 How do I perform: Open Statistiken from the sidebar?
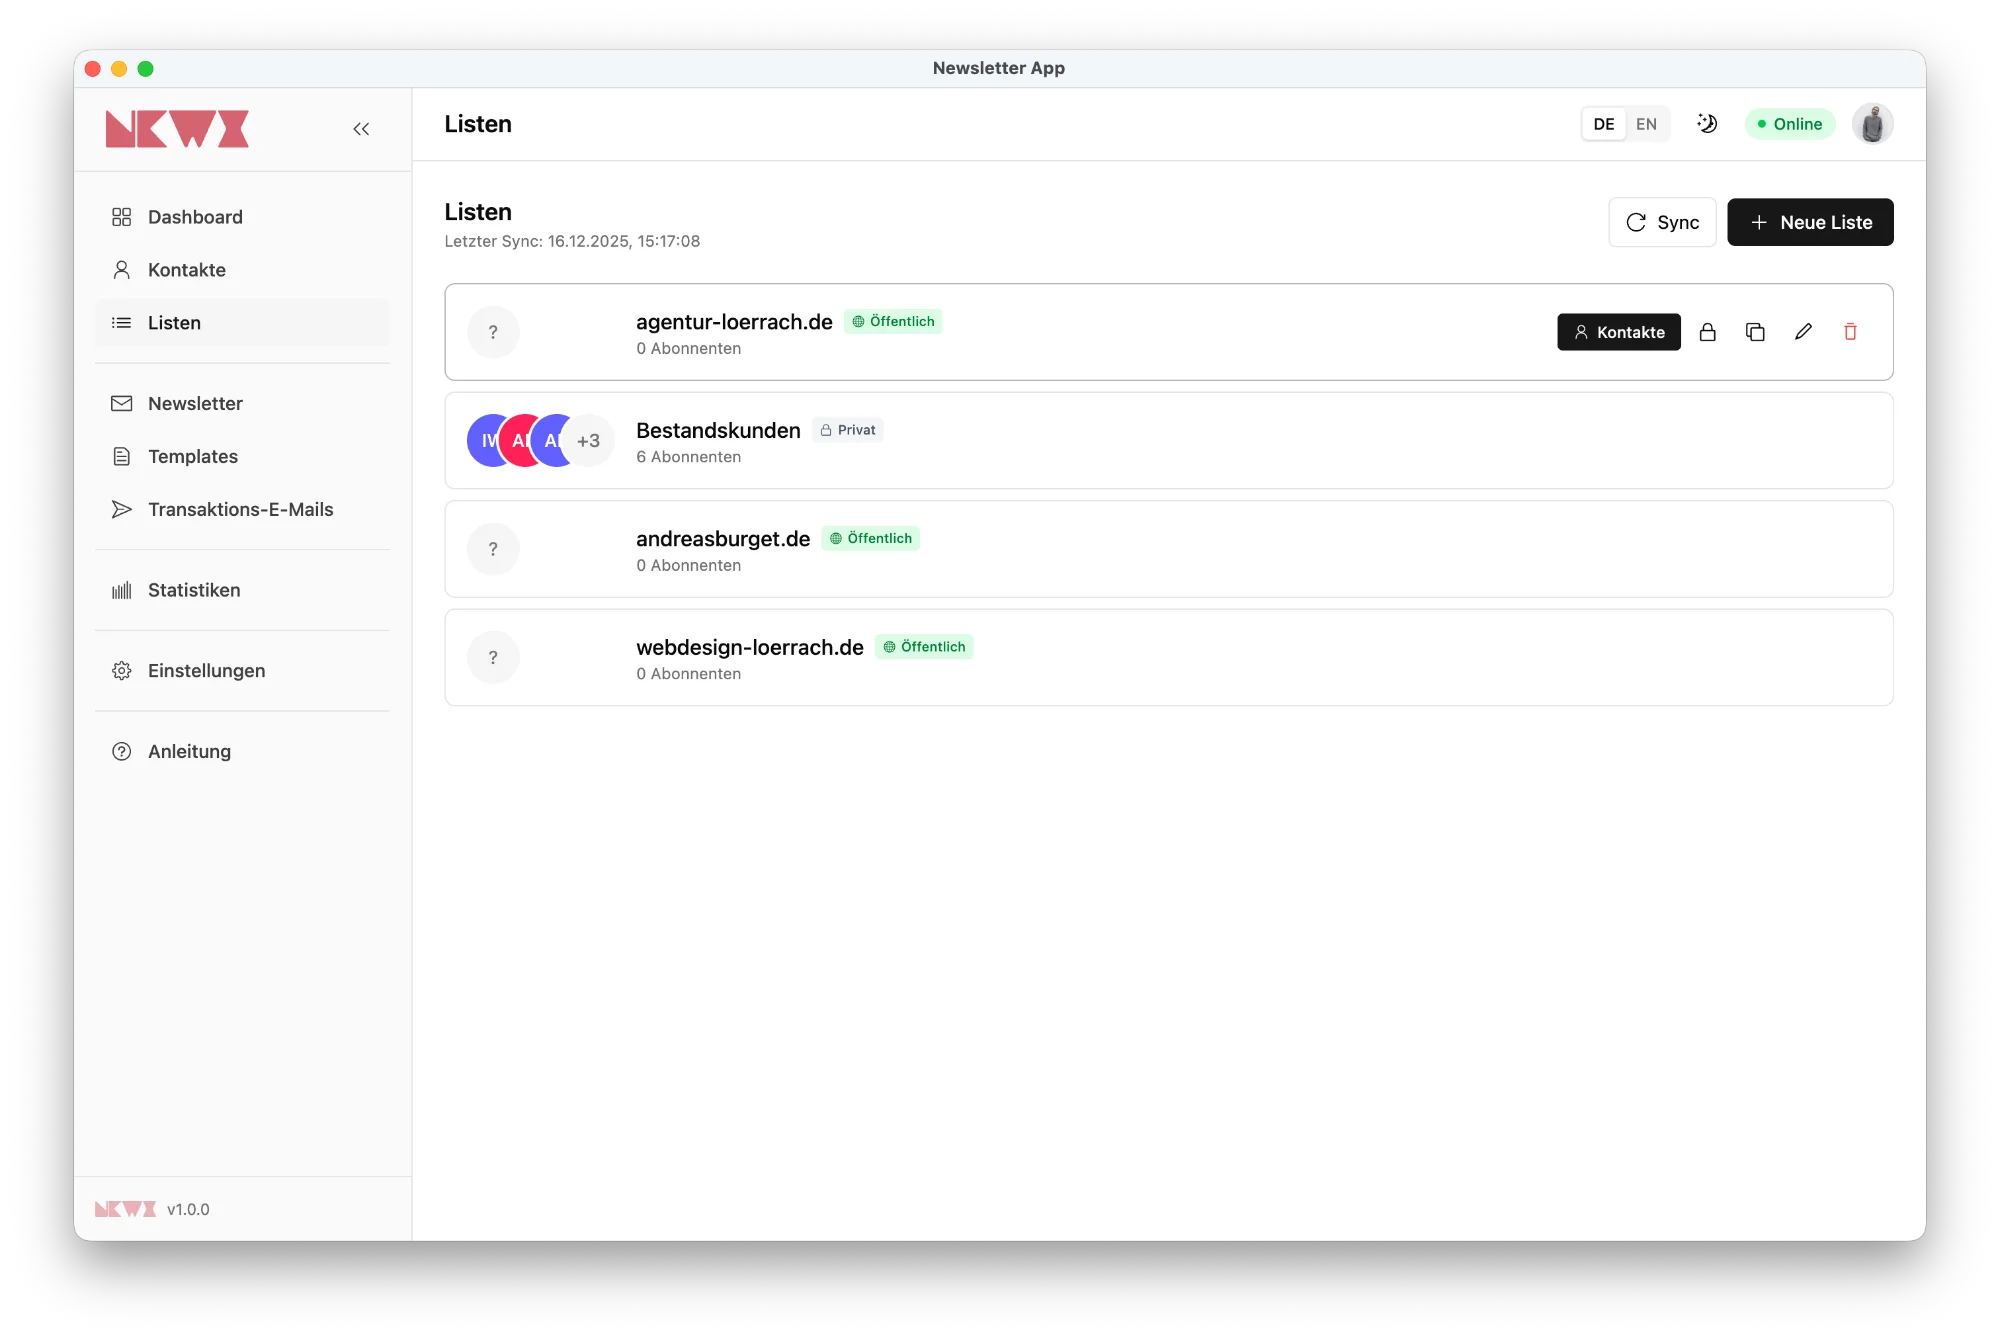194,590
